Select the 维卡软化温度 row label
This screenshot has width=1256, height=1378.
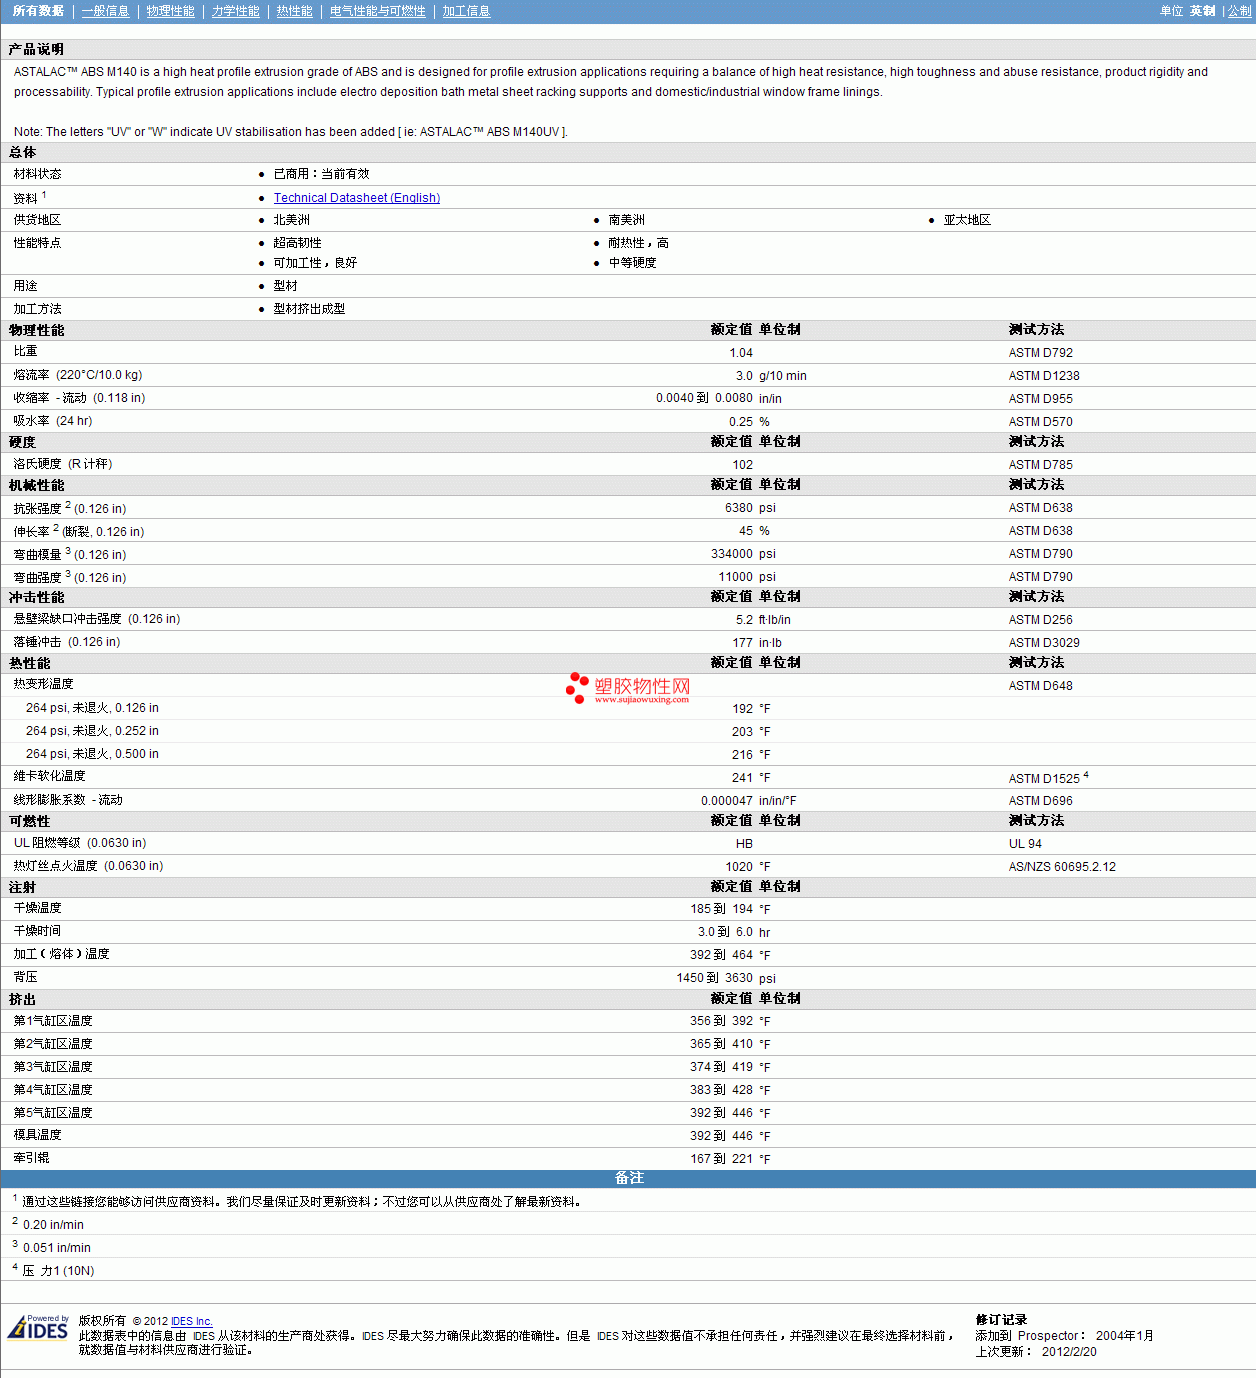coord(50,776)
